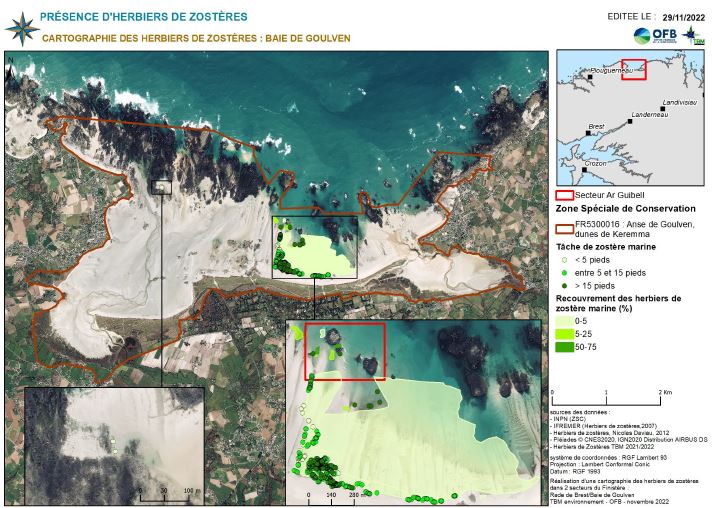This screenshot has height=508, width=712.
Task: Click the OFB logo
Action: 655,35
